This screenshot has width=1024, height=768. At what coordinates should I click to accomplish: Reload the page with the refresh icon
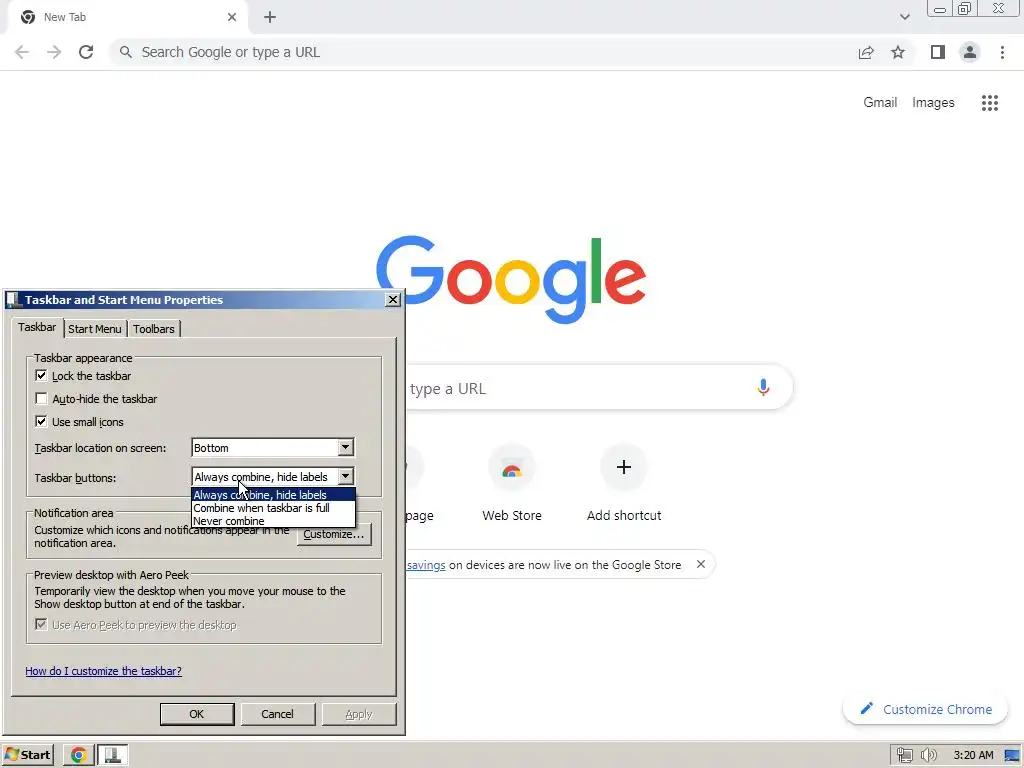pyautogui.click(x=86, y=52)
